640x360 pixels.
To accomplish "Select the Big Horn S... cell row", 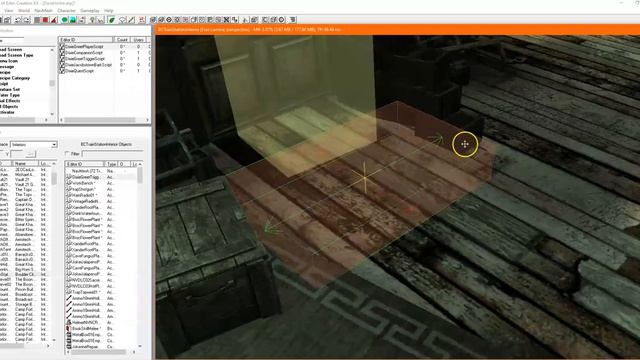I will coord(25,270).
